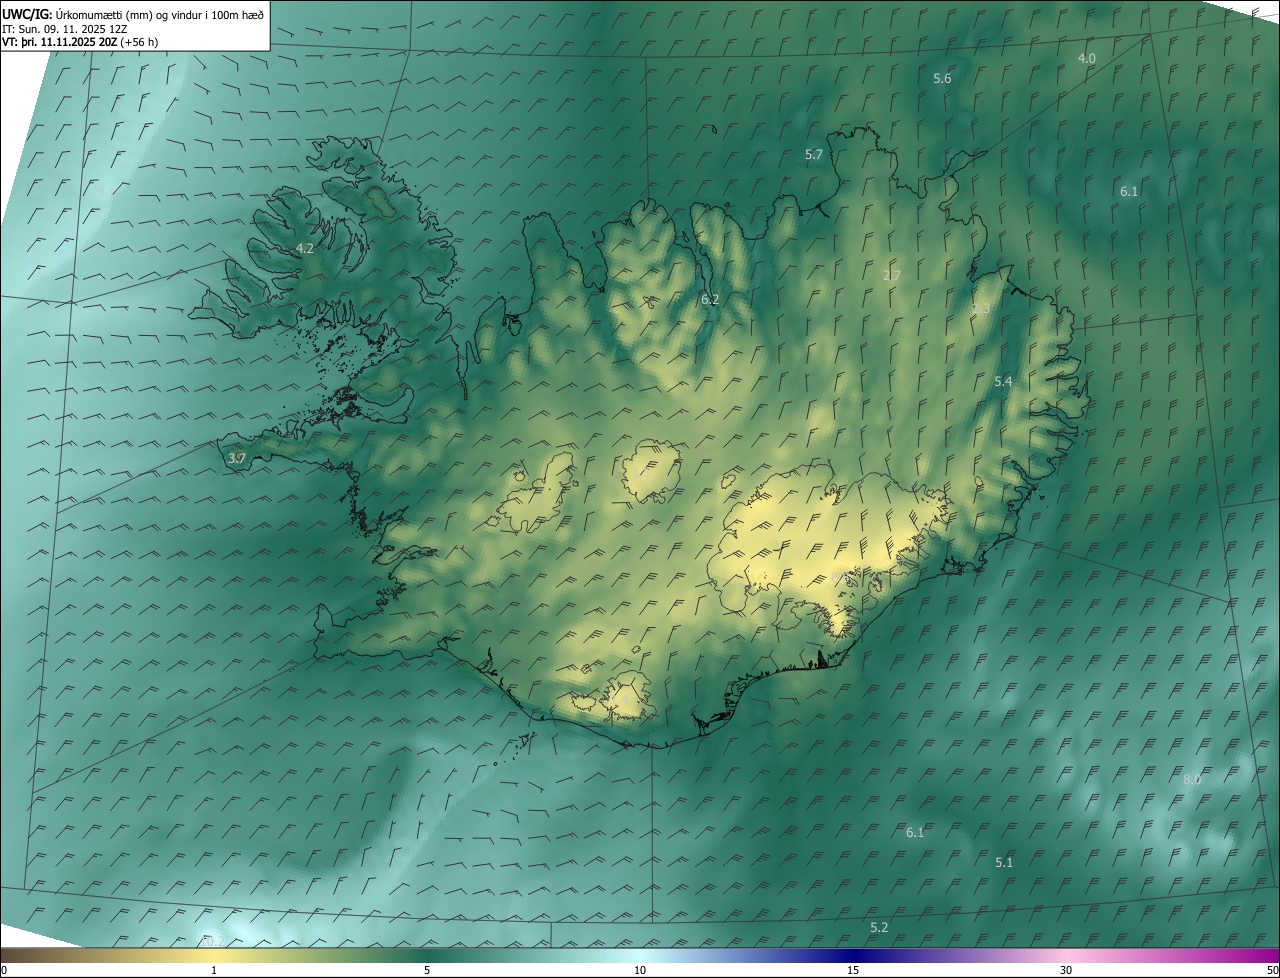Screen dimensions: 1280x978
Task: Click the "VT: þri. 11.11.2025 20Z (+56 h)" line
Action: pos(80,42)
